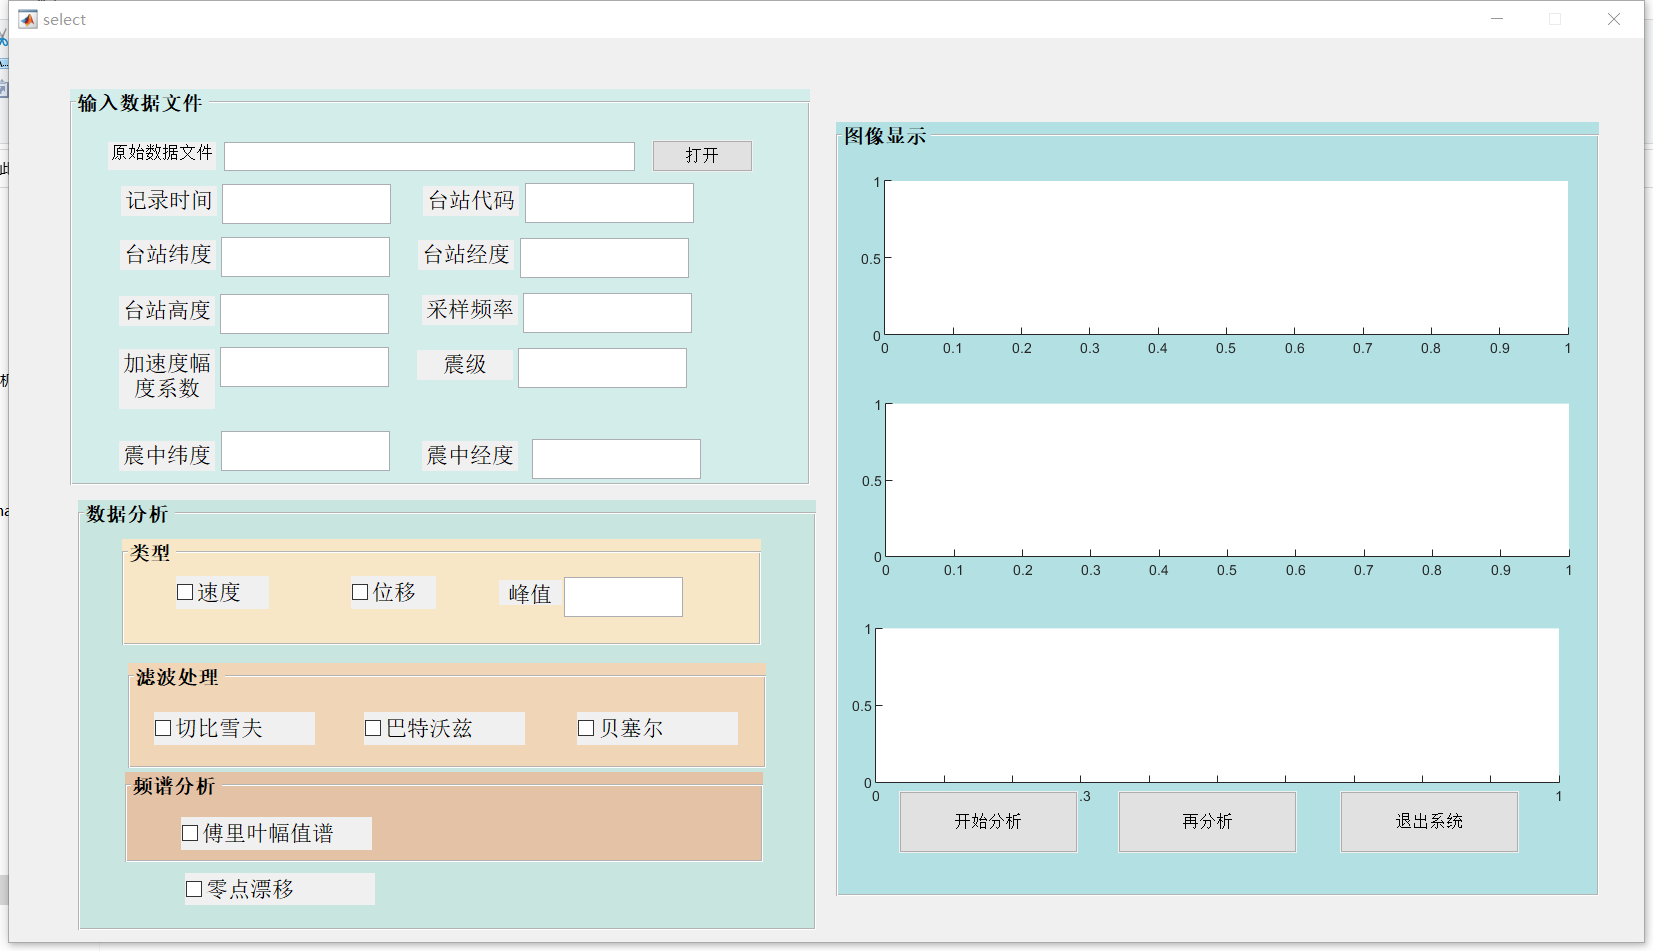The width and height of the screenshot is (1653, 951).
Task: Click the 震级 input field
Action: coord(602,368)
